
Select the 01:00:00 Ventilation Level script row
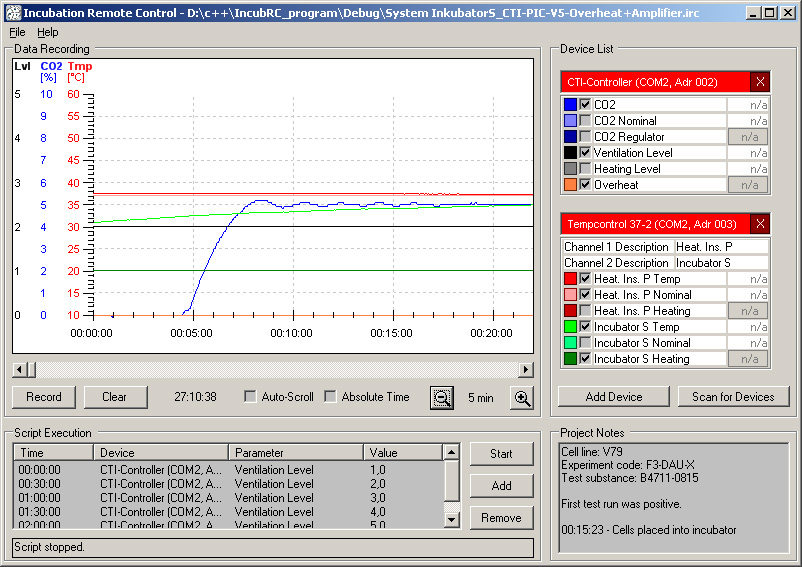click(x=229, y=498)
